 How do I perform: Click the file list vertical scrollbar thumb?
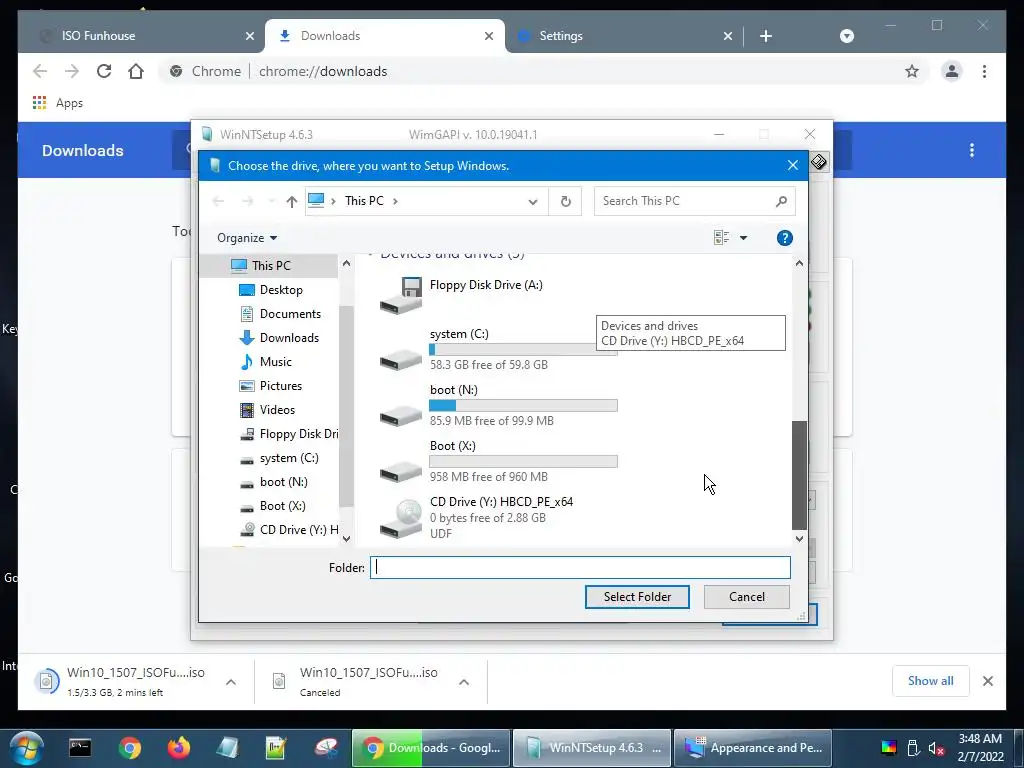pos(799,475)
